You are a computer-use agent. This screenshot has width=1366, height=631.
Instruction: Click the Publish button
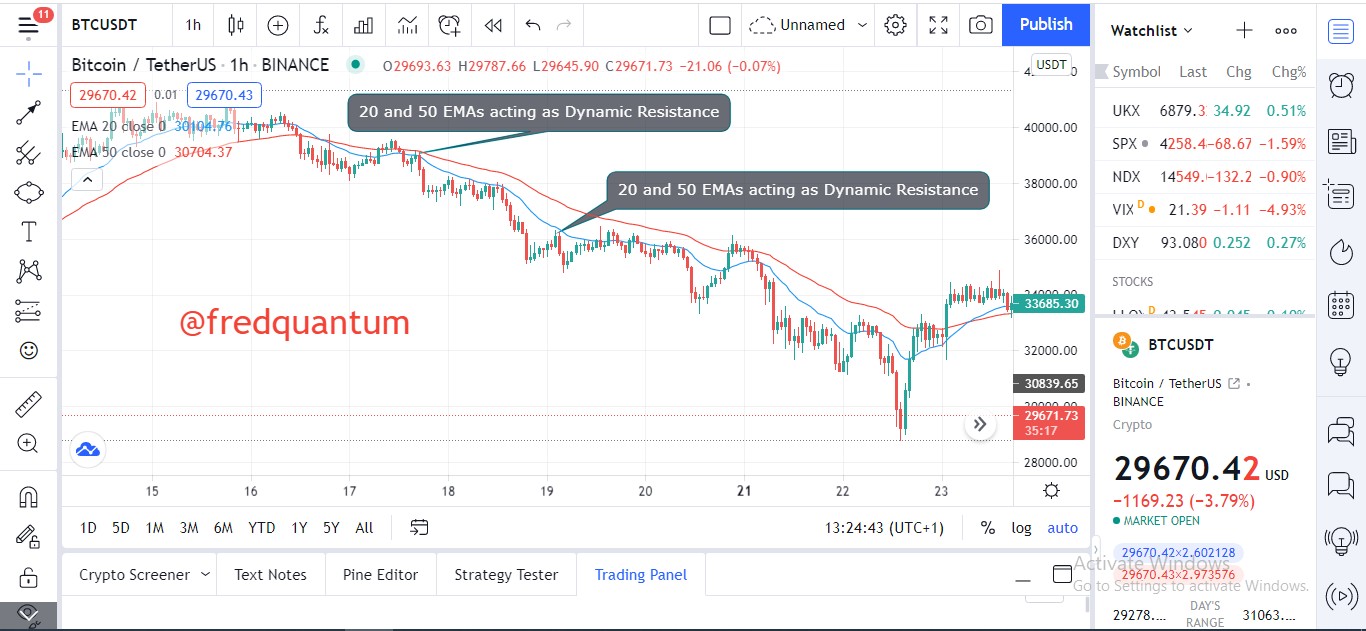1046,25
